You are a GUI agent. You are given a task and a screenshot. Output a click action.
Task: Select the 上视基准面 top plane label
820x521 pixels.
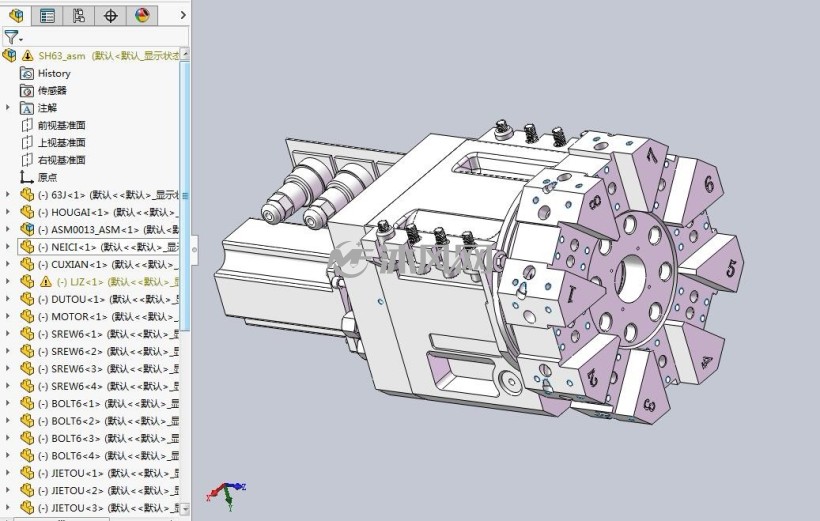[x=62, y=142]
